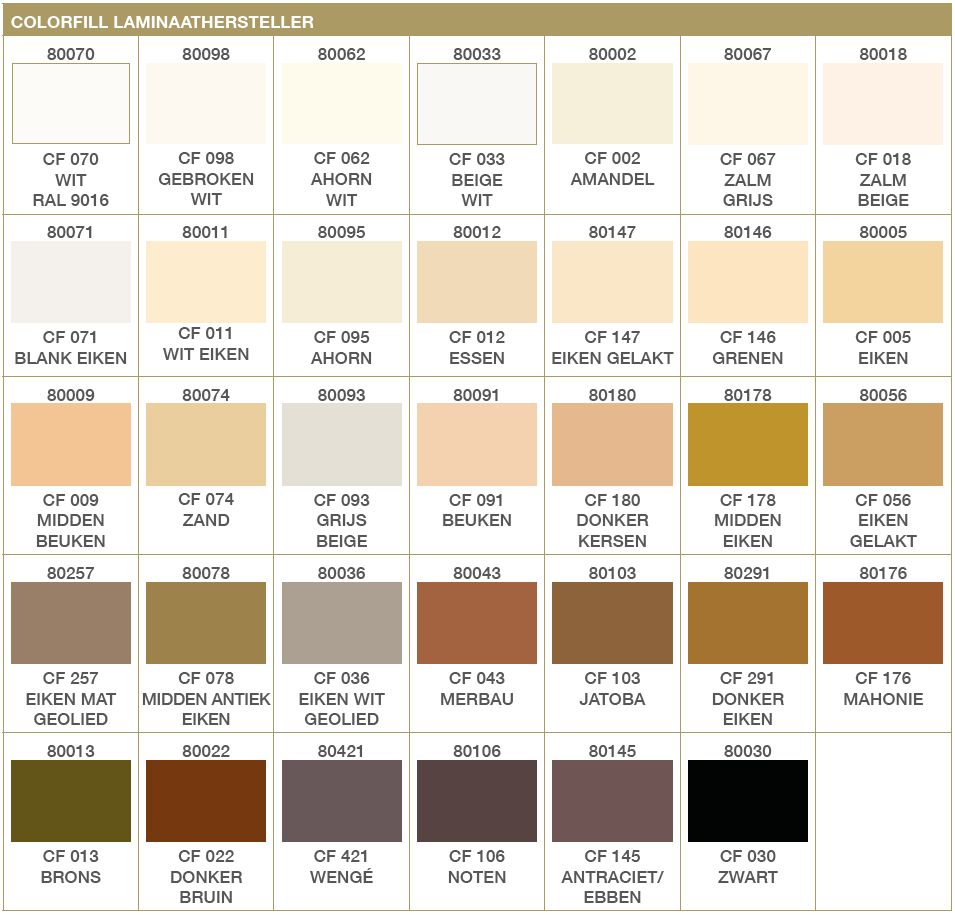The image size is (955, 915).
Task: Click article number 80421
Action: coord(342,751)
